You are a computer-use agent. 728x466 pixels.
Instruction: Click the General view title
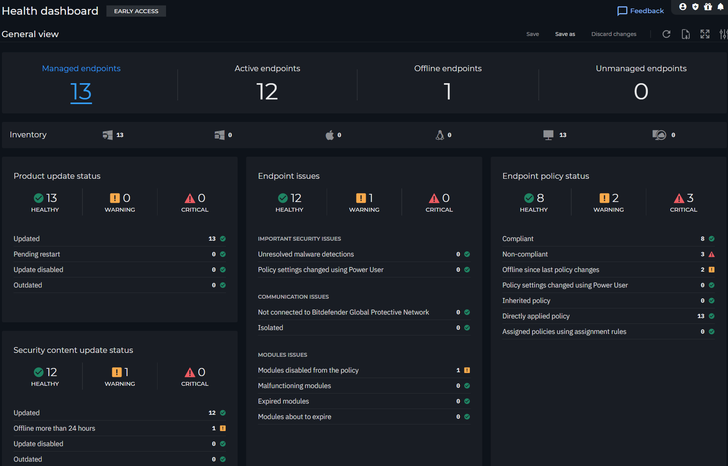coord(30,34)
